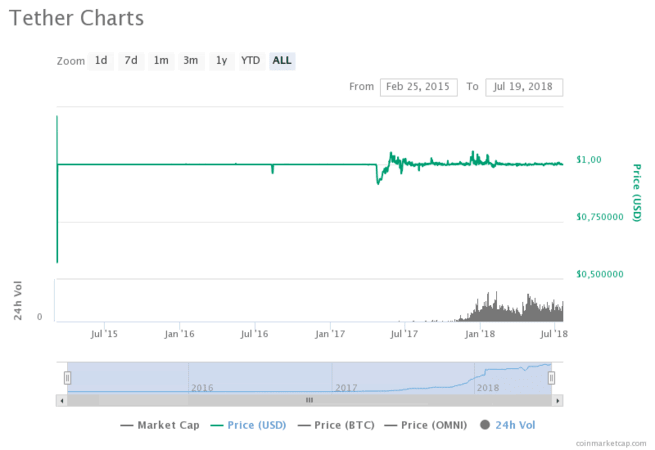This screenshot has height=450, width=655.
Task: Select the ALL zoom range
Action: coord(282,60)
